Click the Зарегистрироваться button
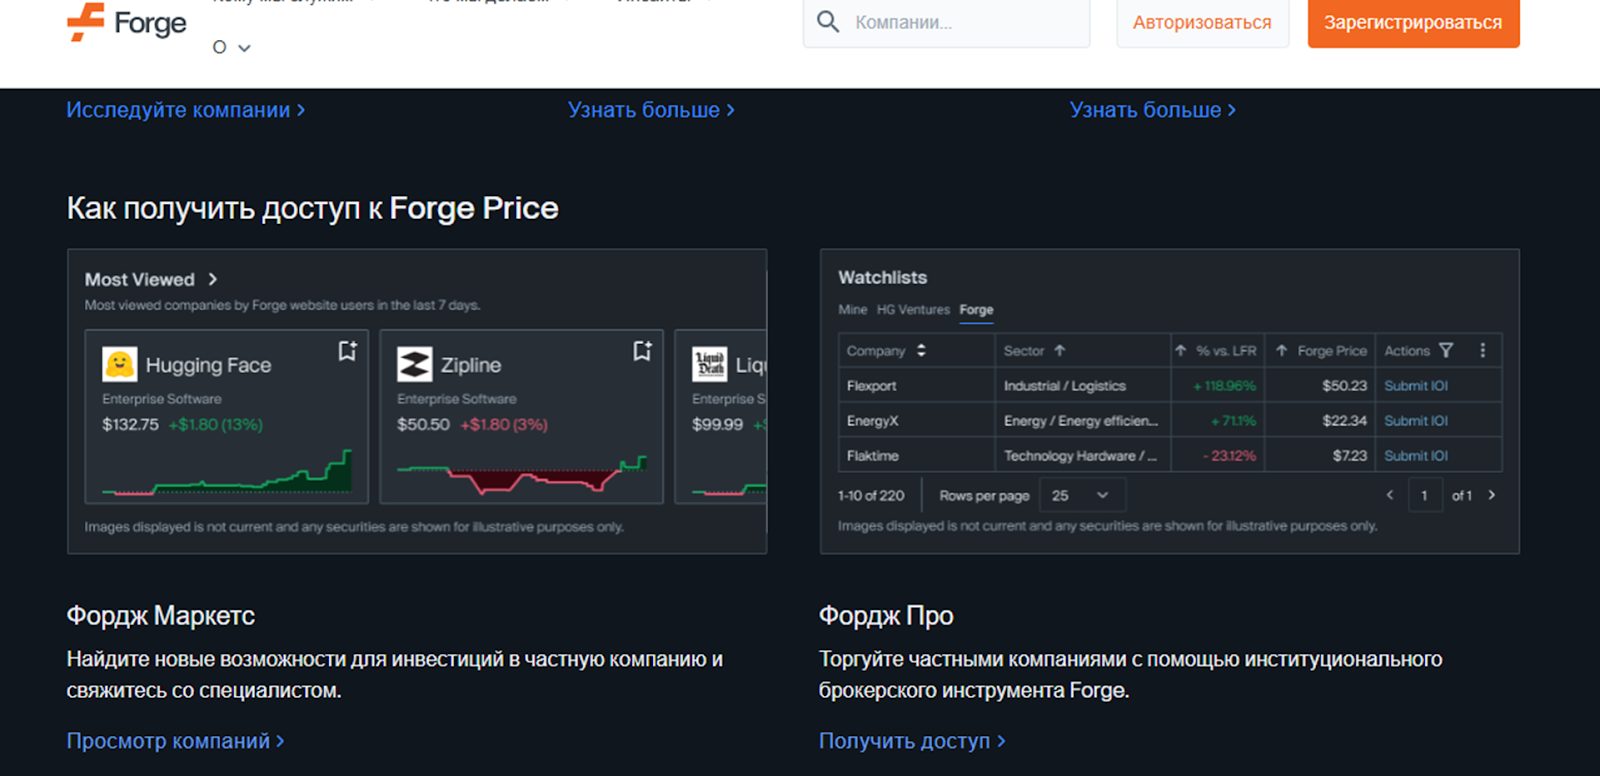Viewport: 1600px width, 776px height. (x=1413, y=23)
